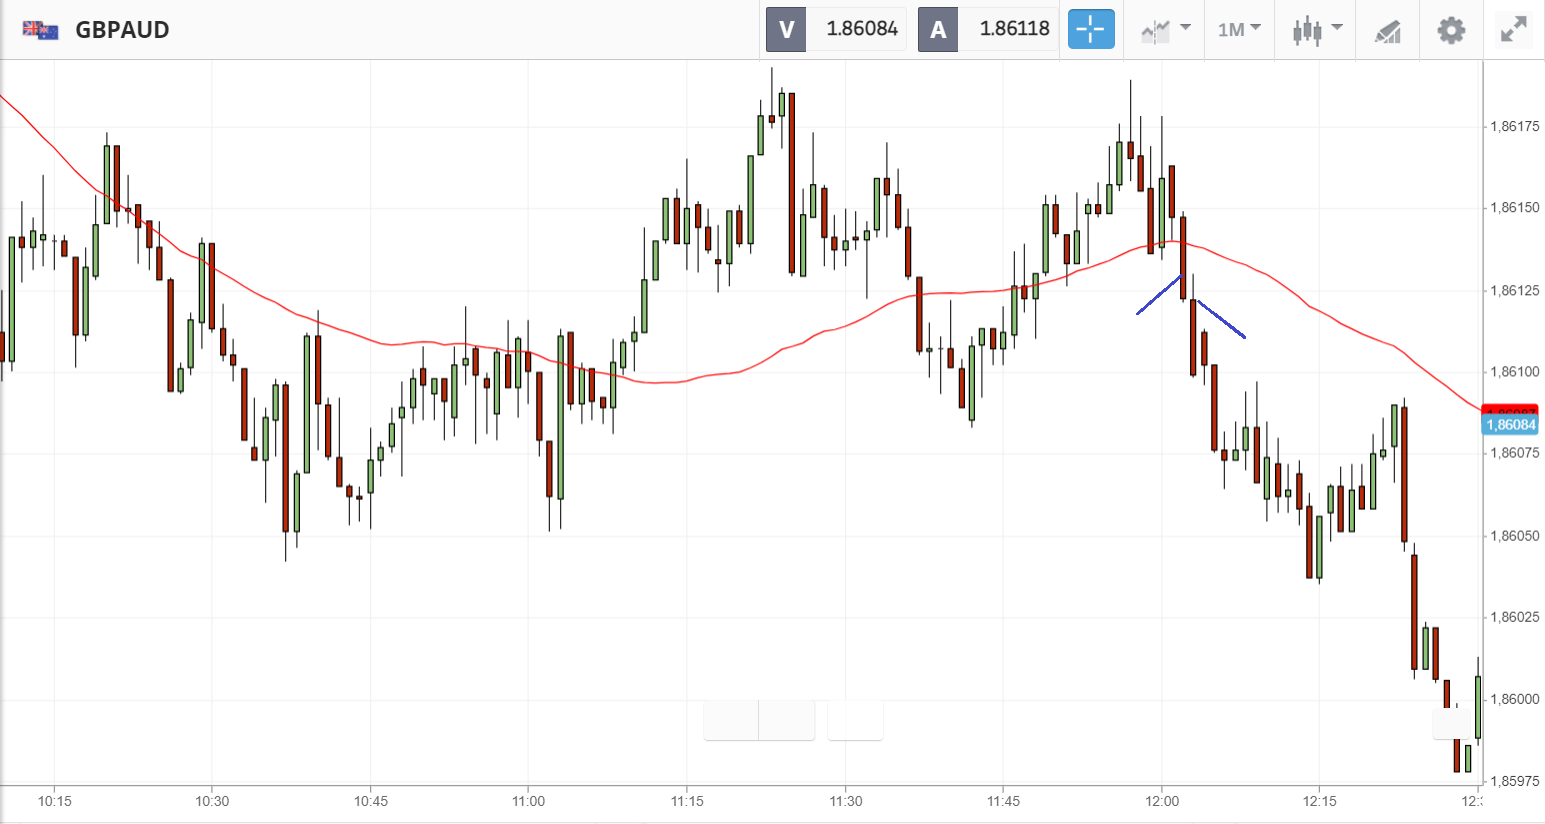Click the 12:00 label on time axis

(1161, 801)
